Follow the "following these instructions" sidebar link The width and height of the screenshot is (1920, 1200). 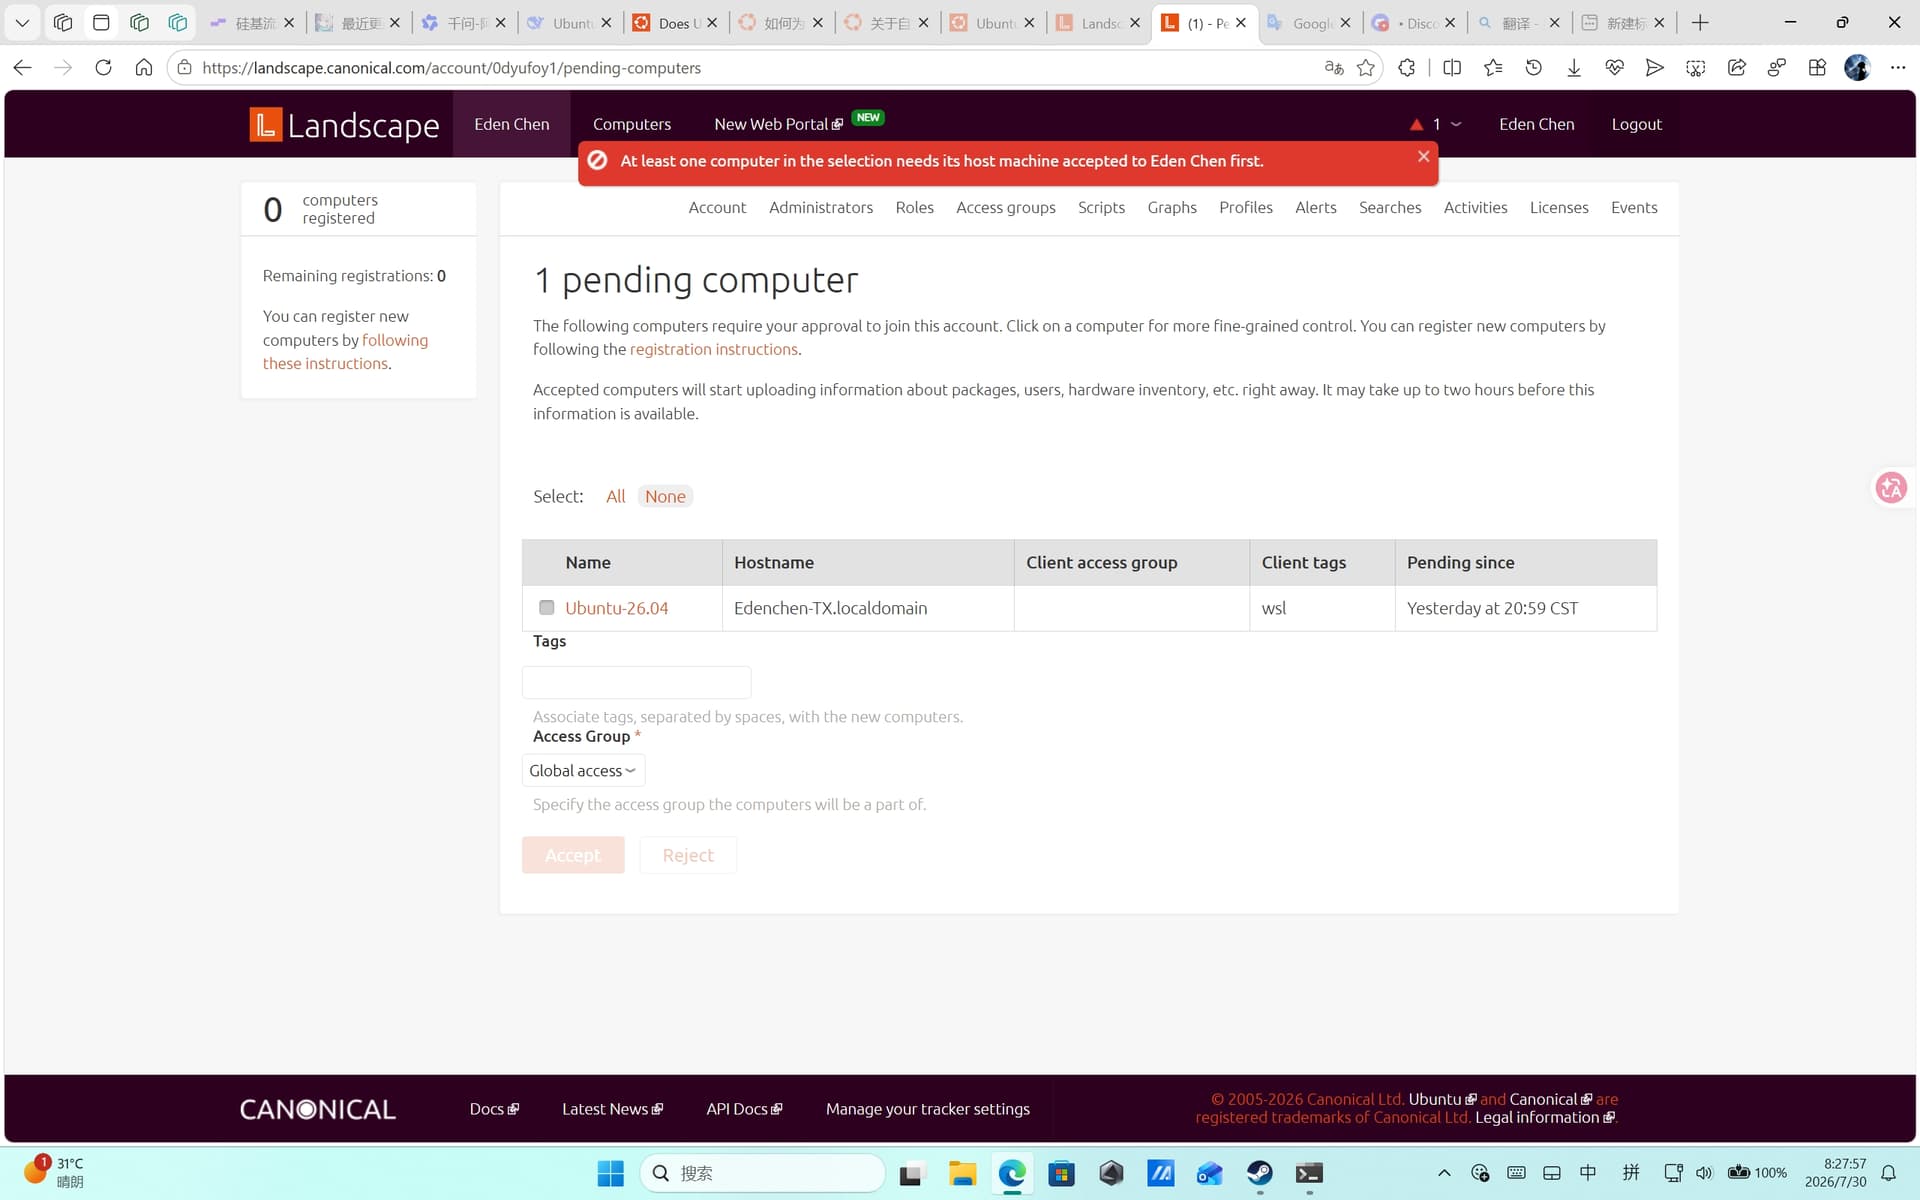[x=345, y=352]
